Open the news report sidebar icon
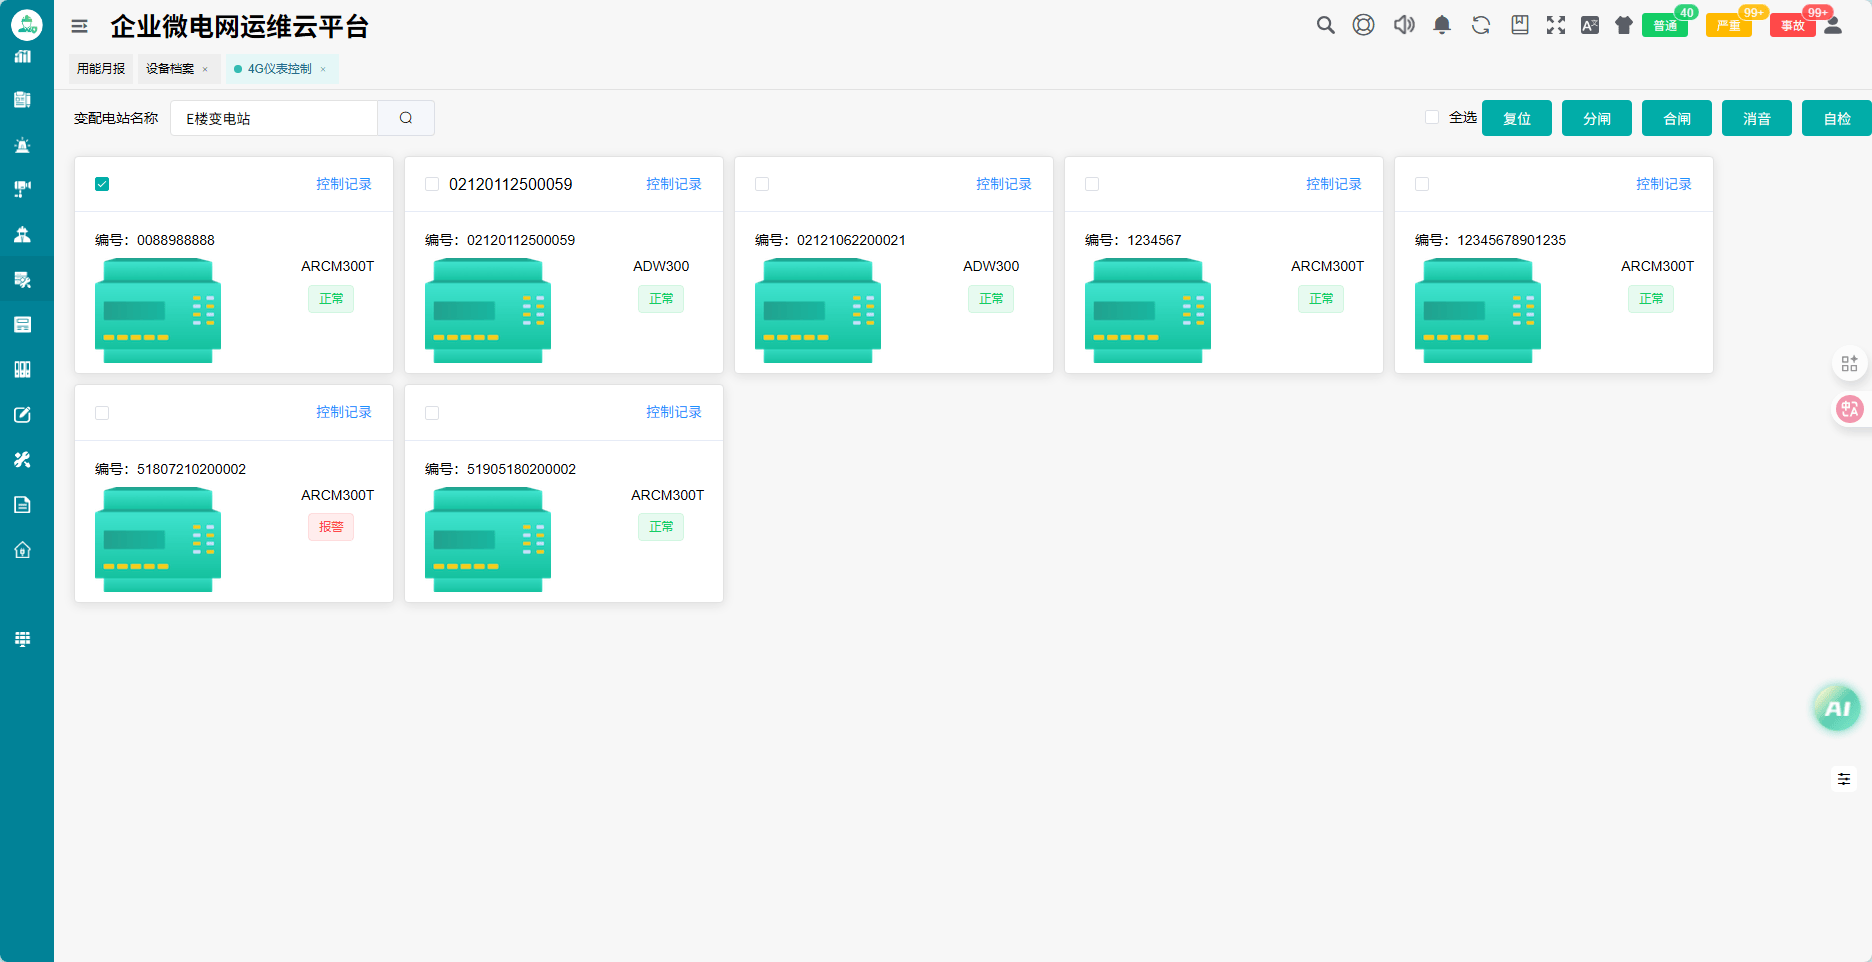Viewport: 1872px width, 962px height. click(22, 100)
